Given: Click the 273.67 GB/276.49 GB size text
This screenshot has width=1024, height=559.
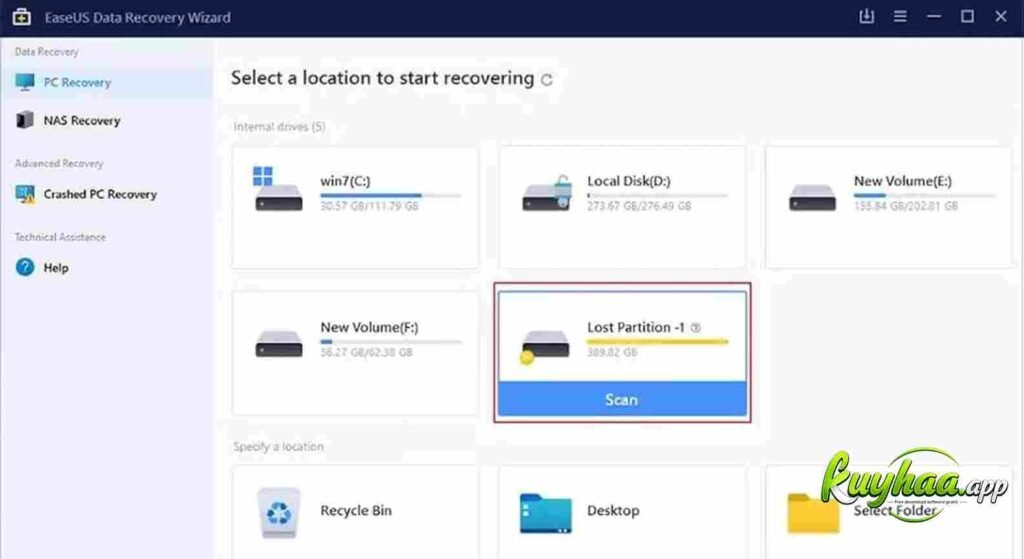Looking at the screenshot, I should (x=639, y=206).
